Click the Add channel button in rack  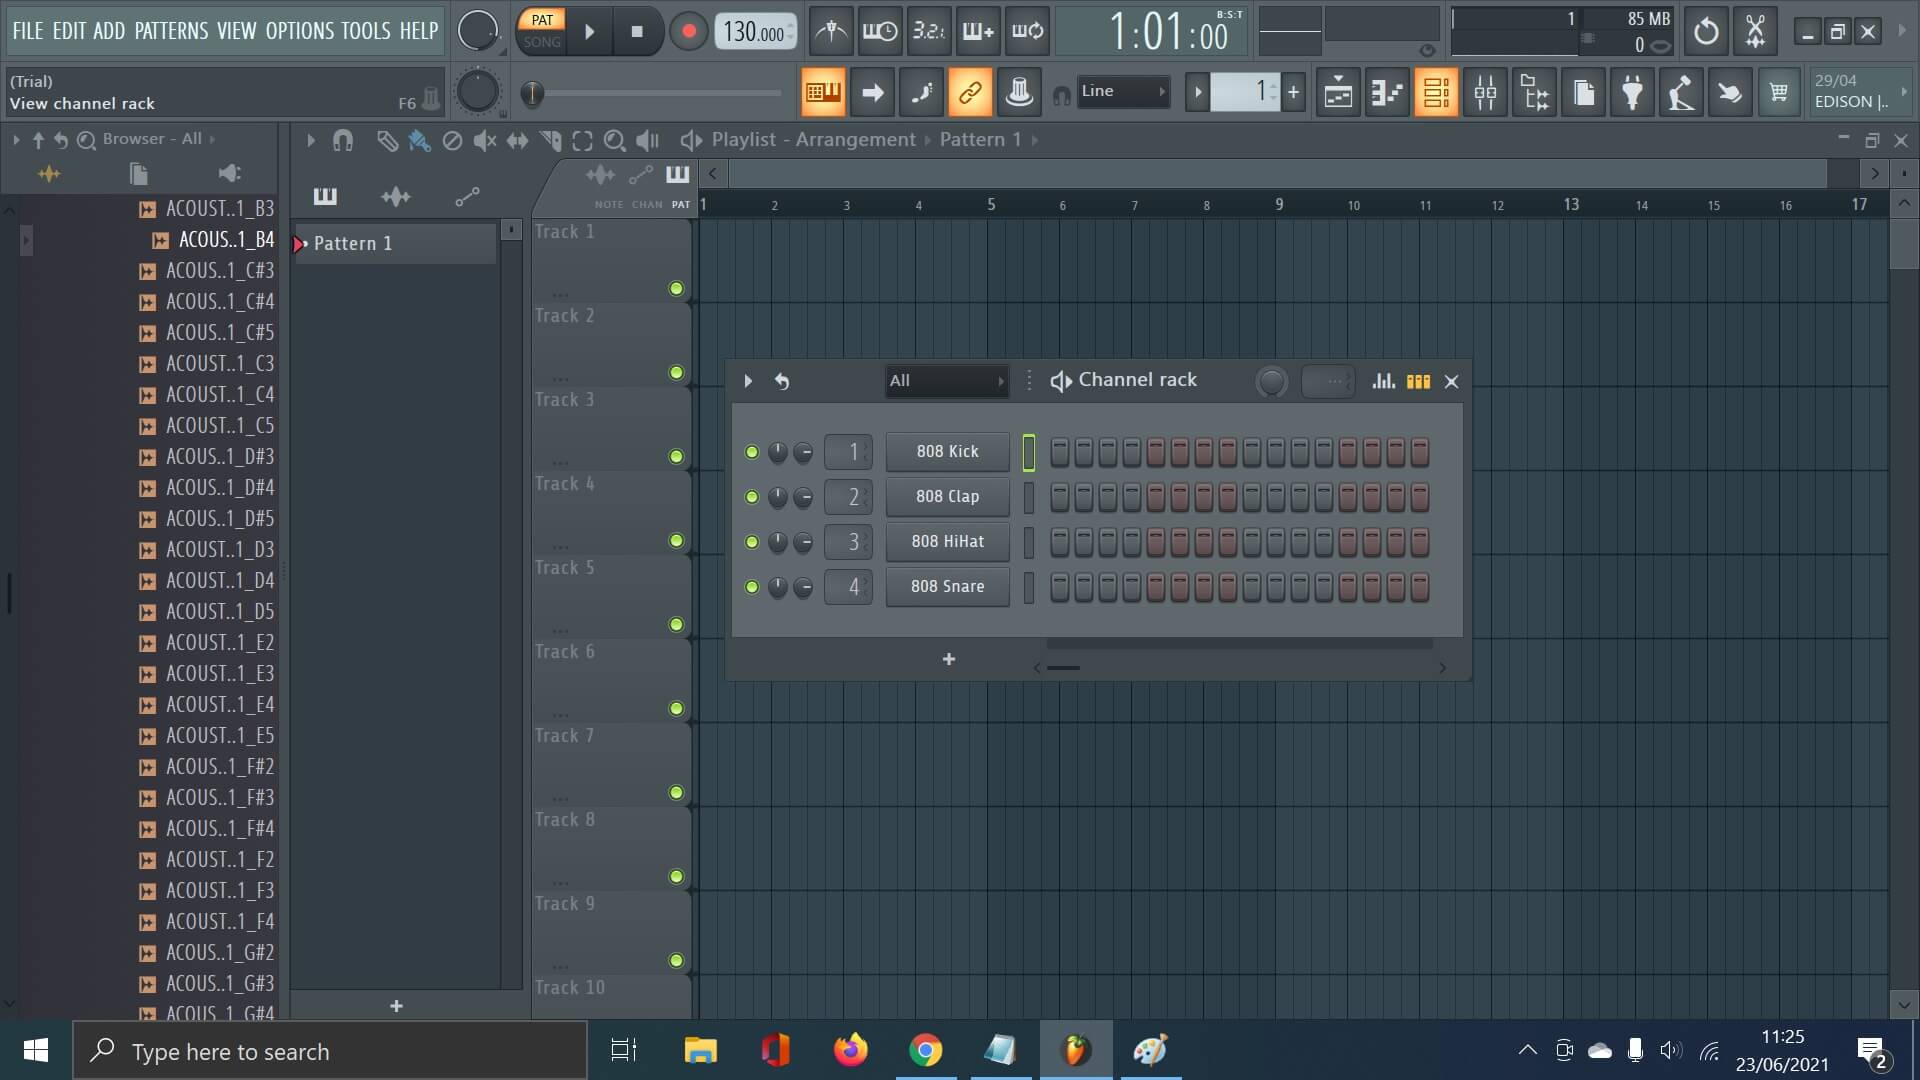(948, 657)
